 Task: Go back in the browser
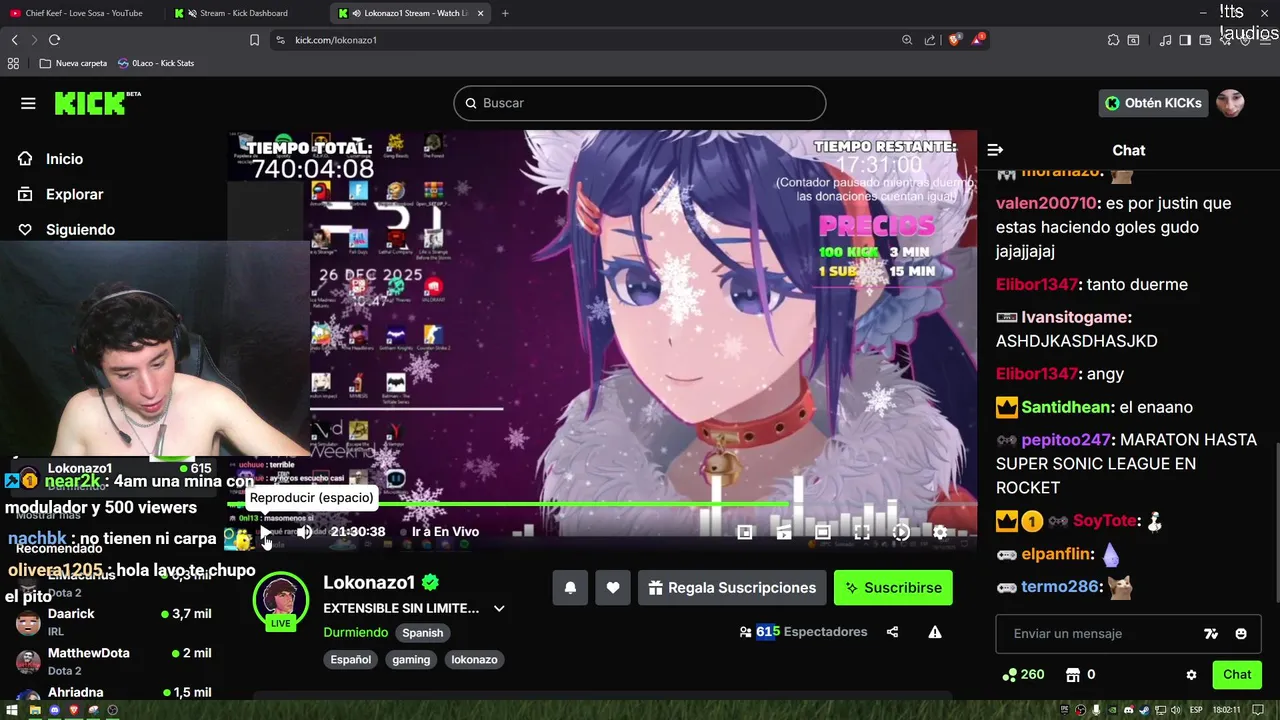(14, 40)
